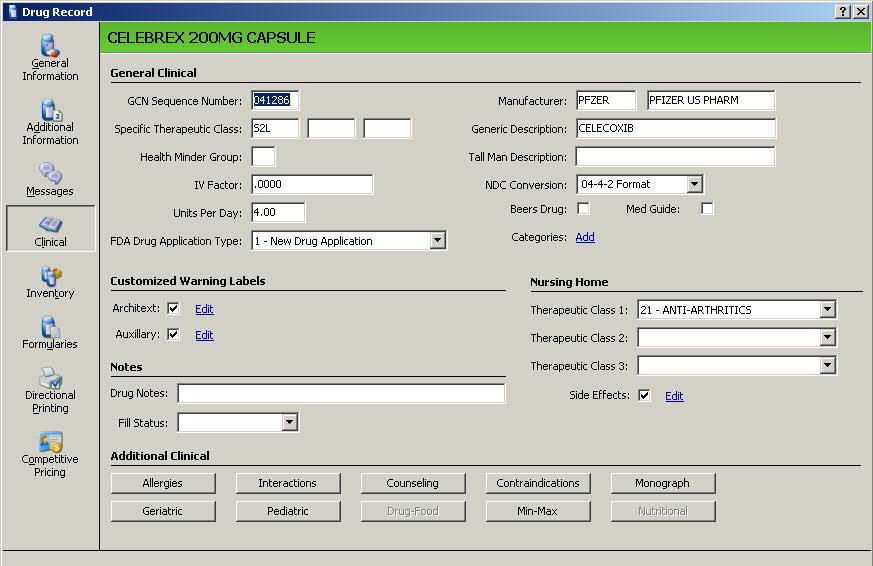
Task: Click the Add link for Categories
Action: pyautogui.click(x=585, y=237)
